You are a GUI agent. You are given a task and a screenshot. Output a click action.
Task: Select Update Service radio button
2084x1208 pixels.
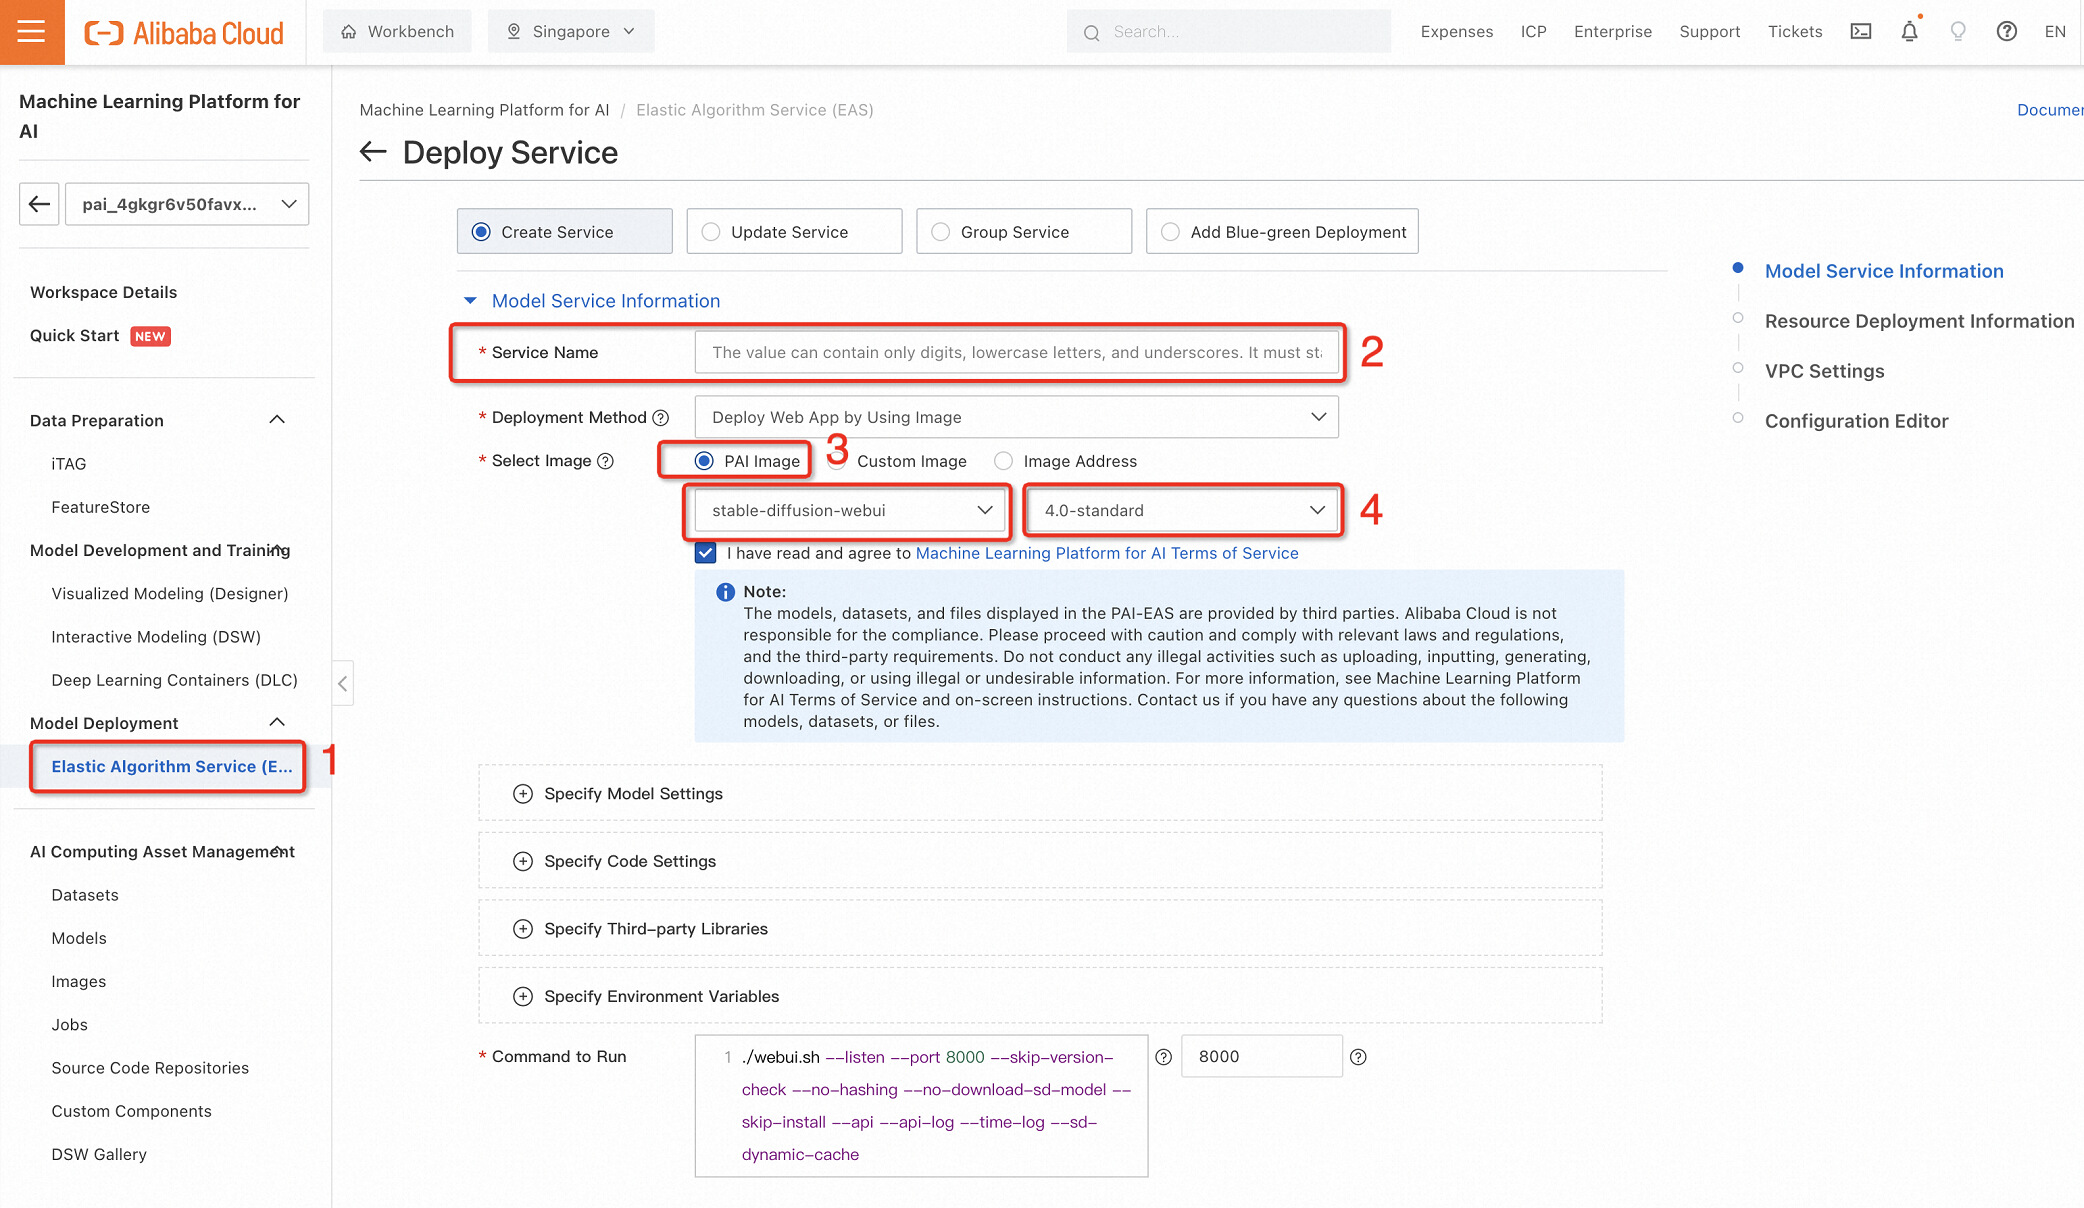711,232
